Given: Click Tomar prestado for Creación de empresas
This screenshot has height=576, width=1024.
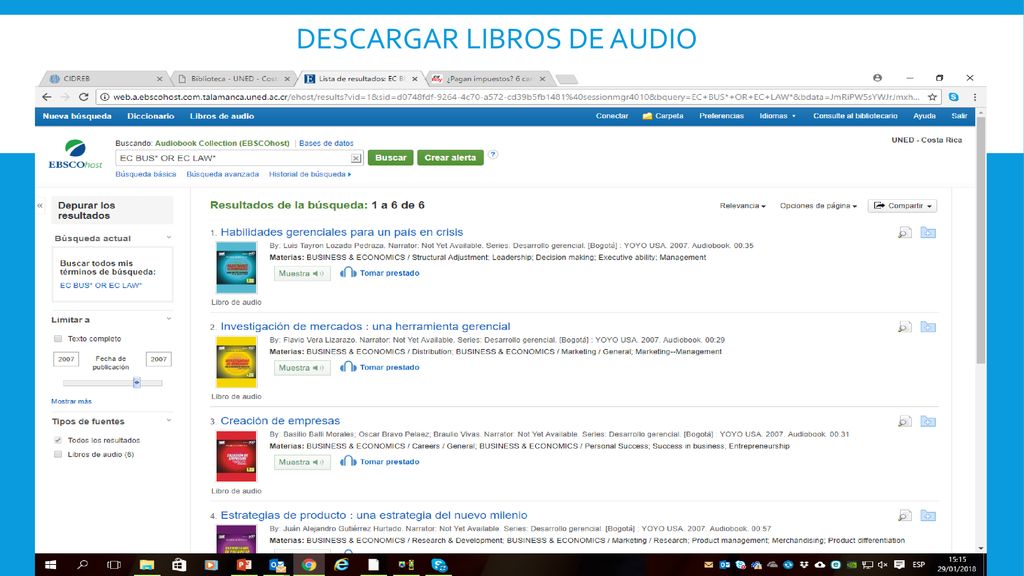Looking at the screenshot, I should [379, 462].
